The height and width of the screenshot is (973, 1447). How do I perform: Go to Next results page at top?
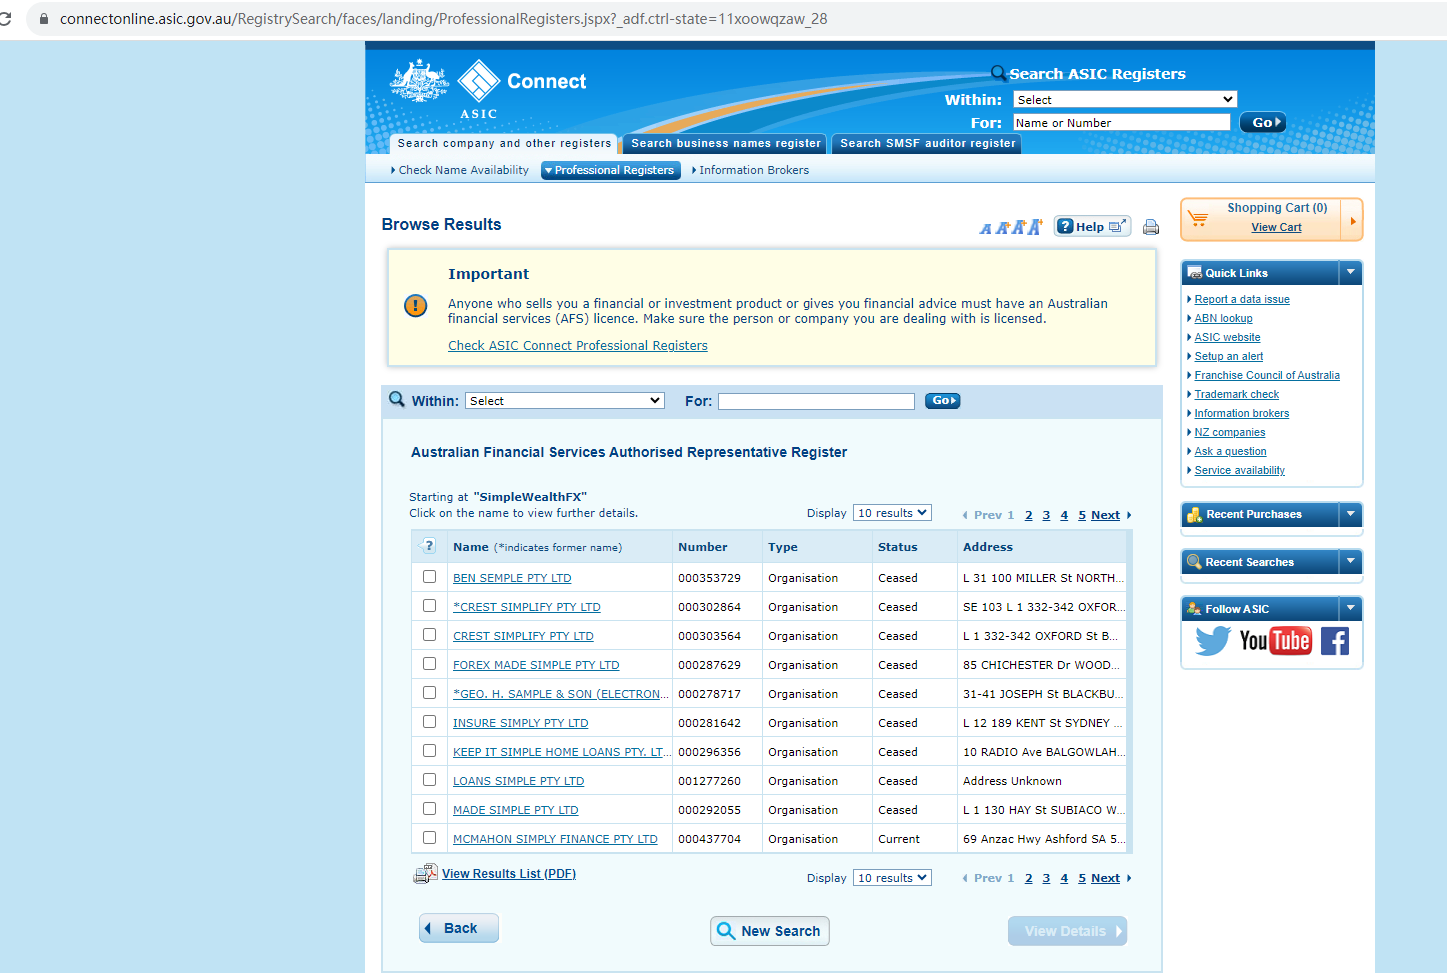1105,515
